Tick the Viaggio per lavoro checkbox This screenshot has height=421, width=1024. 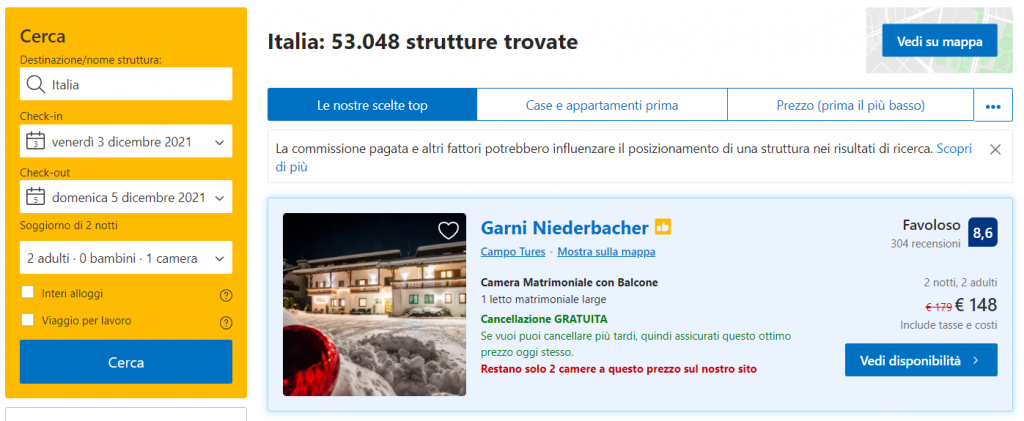point(28,321)
